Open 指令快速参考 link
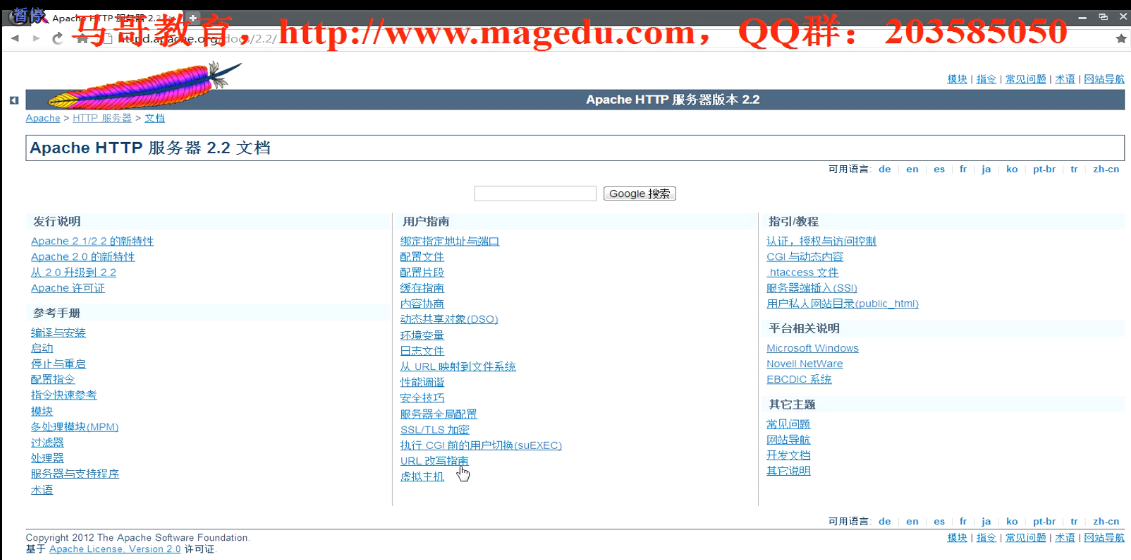 (64, 395)
